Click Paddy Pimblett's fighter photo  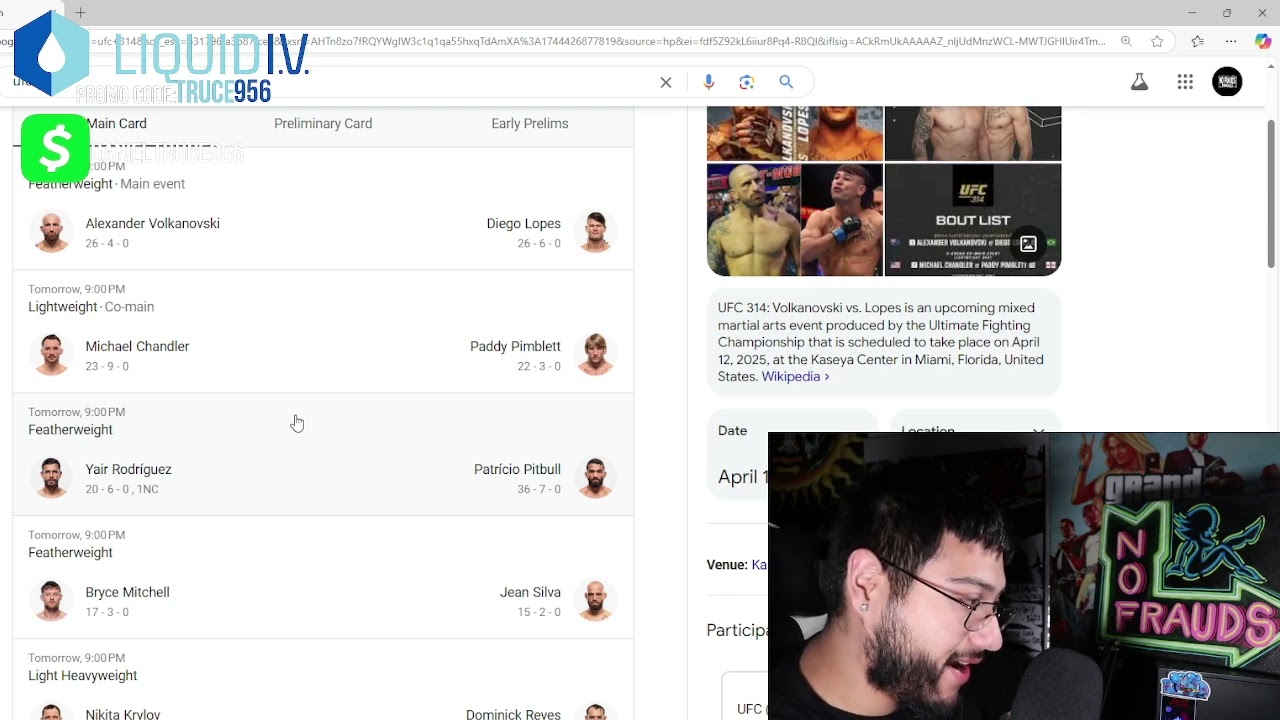[x=595, y=355]
